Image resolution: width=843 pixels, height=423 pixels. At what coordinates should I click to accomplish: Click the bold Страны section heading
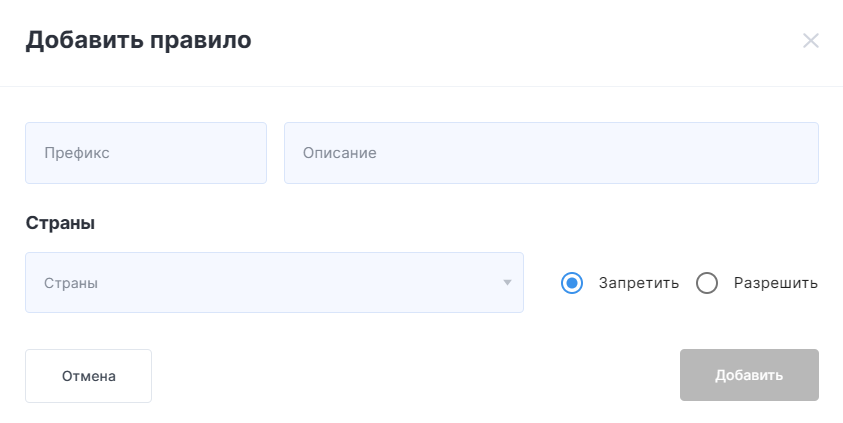point(60,223)
